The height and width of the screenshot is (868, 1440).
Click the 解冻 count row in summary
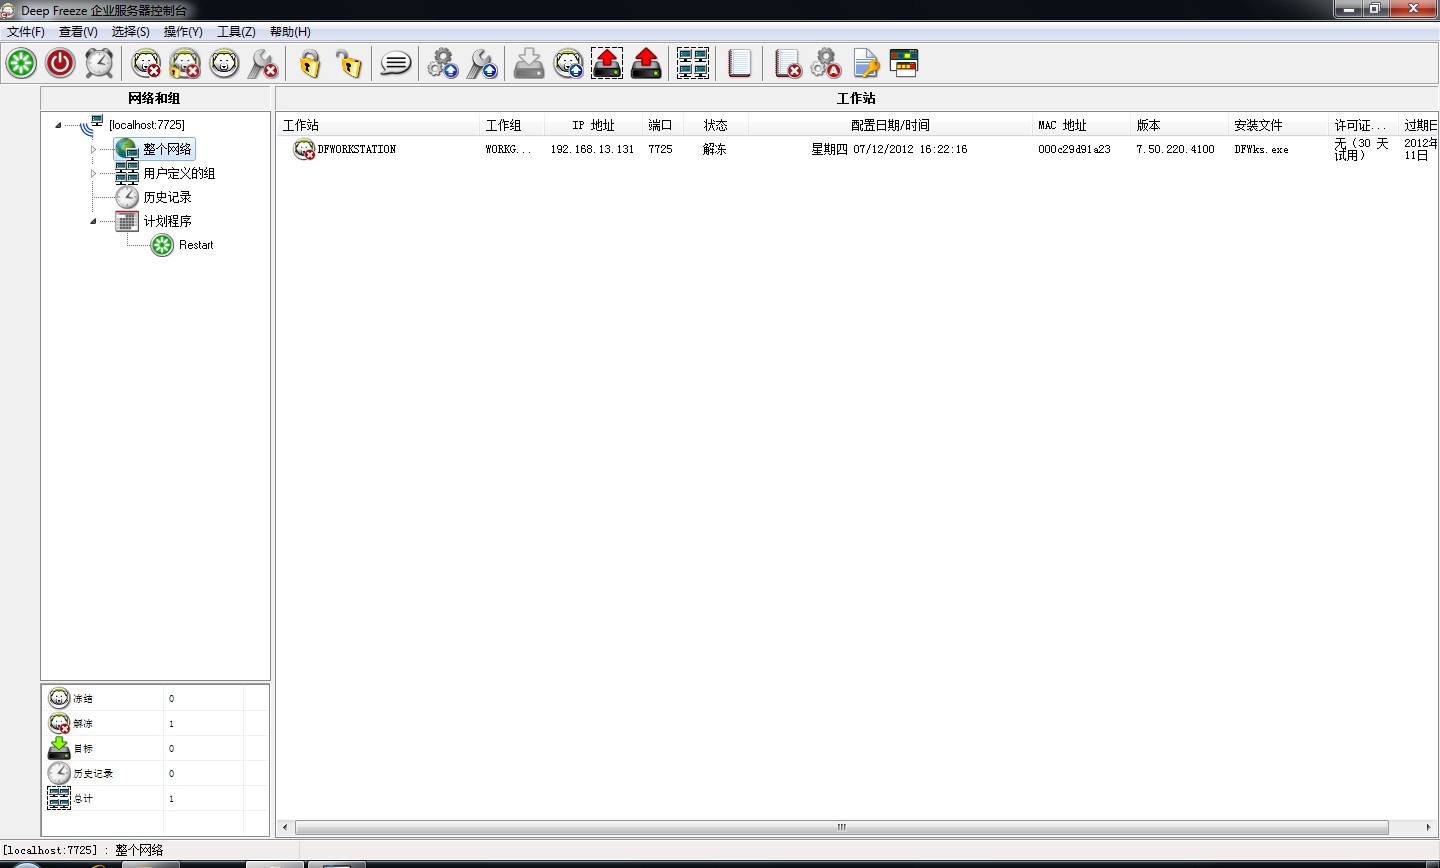tap(157, 723)
